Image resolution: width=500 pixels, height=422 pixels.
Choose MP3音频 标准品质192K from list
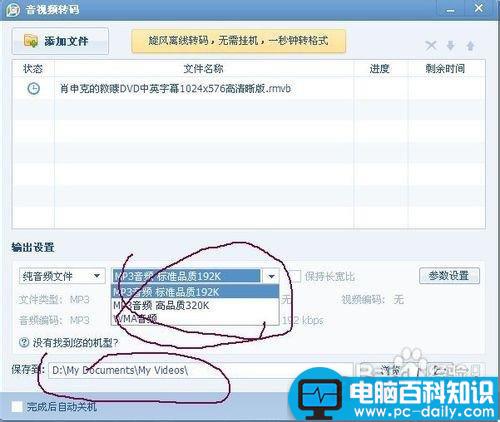pos(195,292)
